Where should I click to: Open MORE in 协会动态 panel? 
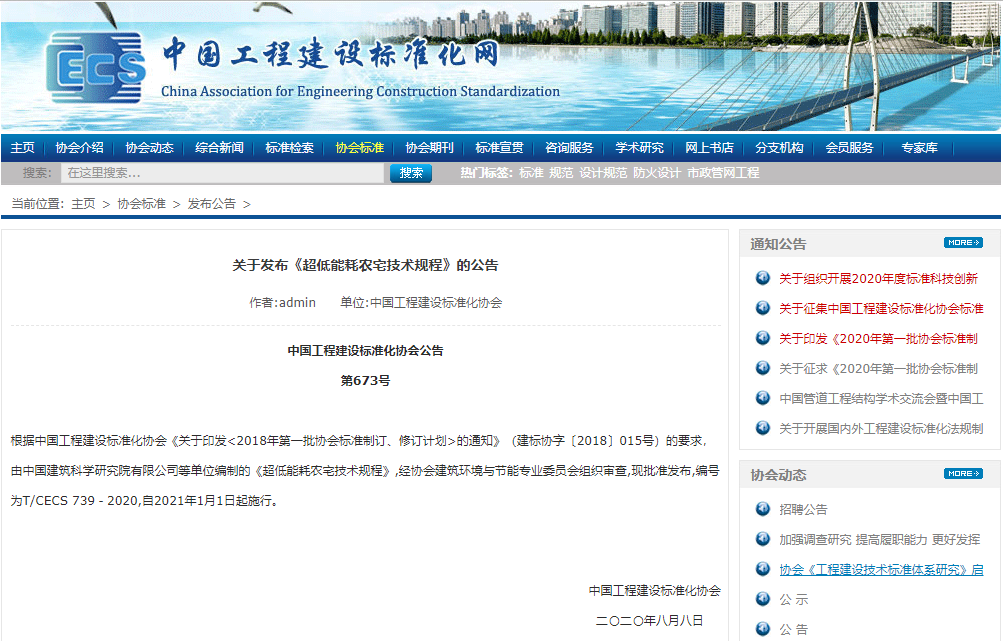click(x=963, y=473)
